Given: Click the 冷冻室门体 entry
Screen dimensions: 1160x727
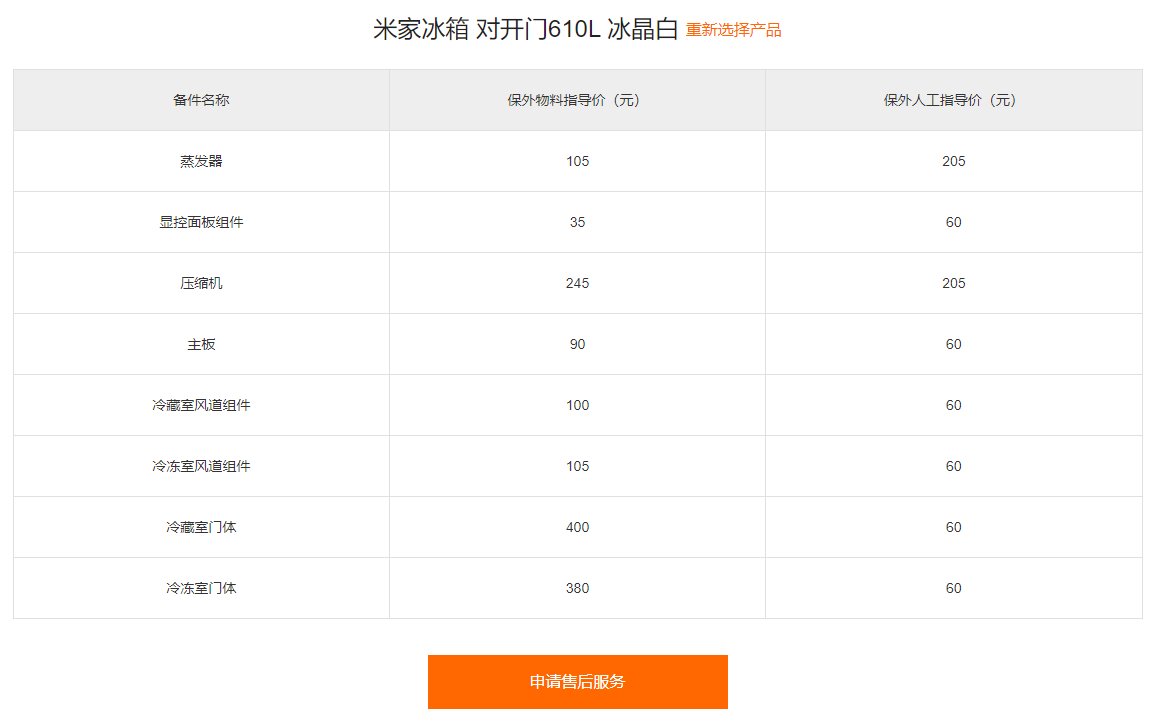Looking at the screenshot, I should (200, 588).
